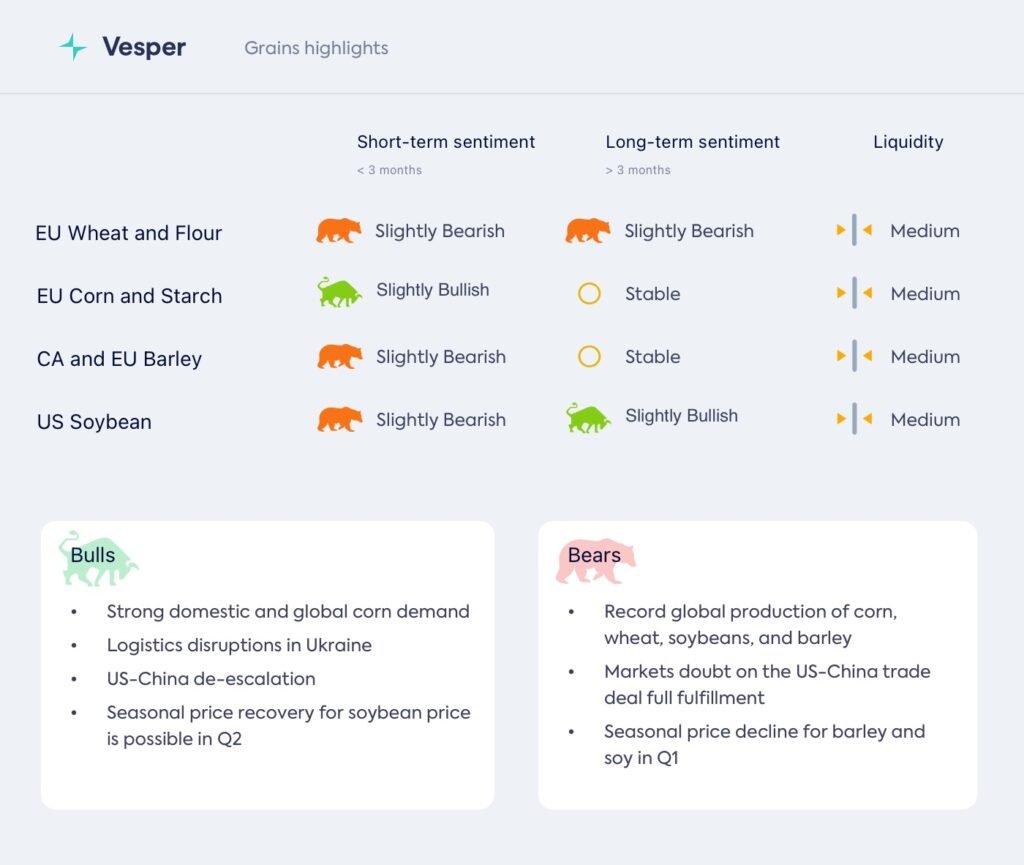The image size is (1024, 865).
Task: Select the Grains highlights header tab
Action: (x=316, y=48)
